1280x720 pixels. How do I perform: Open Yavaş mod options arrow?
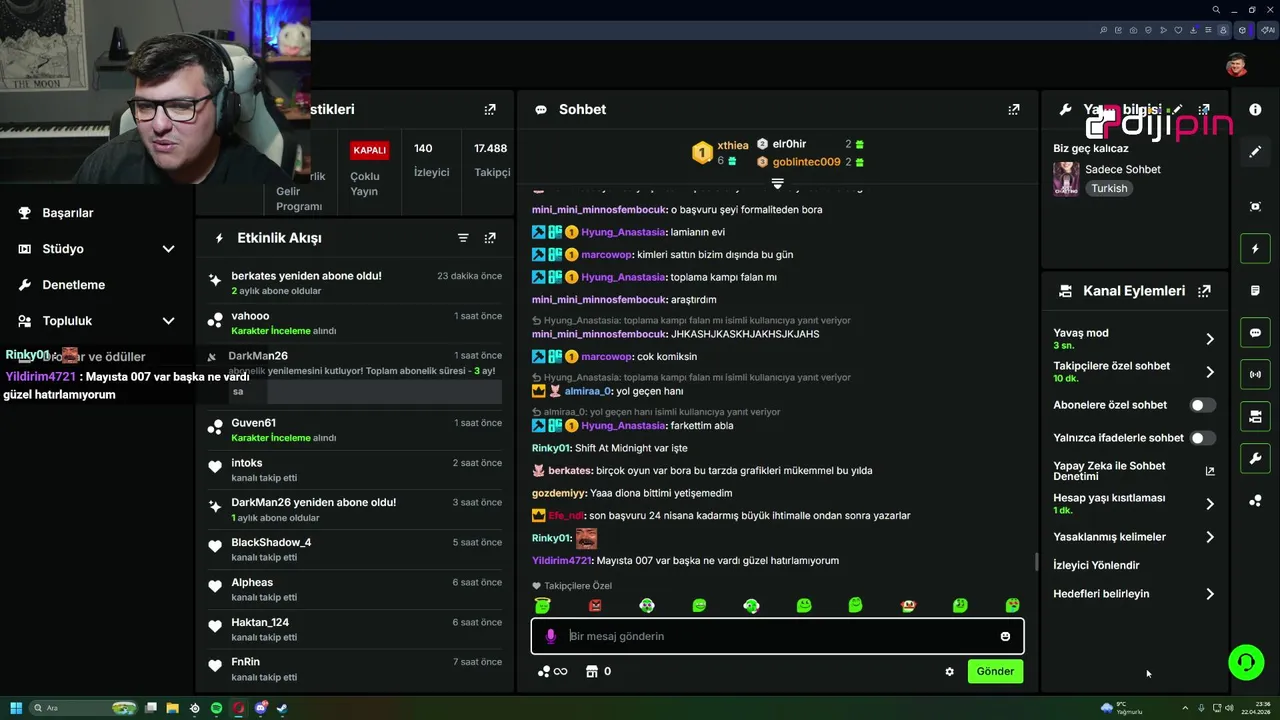1210,339
